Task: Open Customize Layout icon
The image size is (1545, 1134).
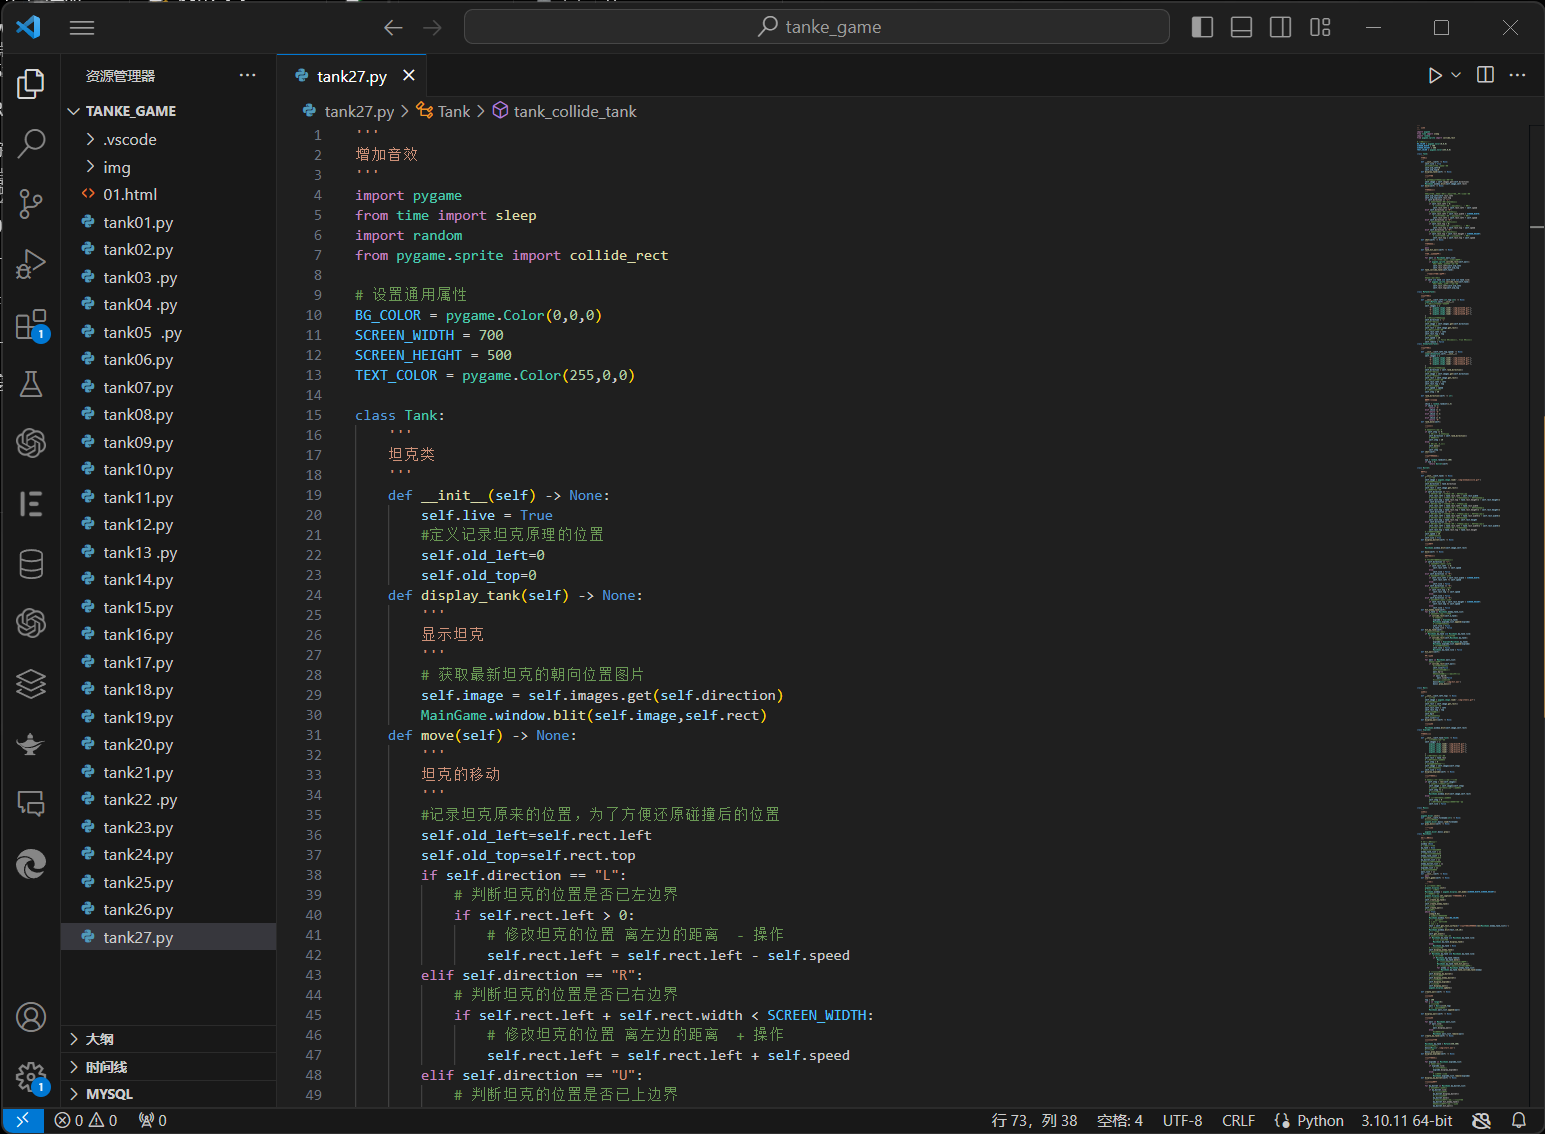Action: [1320, 27]
